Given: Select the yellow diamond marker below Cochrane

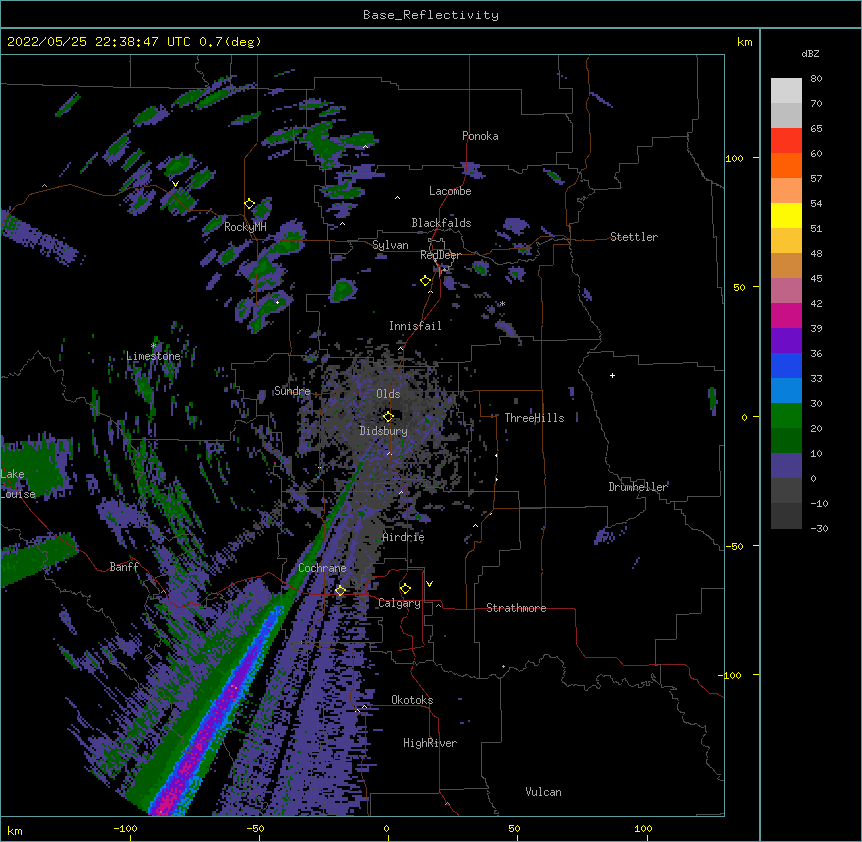Looking at the screenshot, I should (x=340, y=591).
